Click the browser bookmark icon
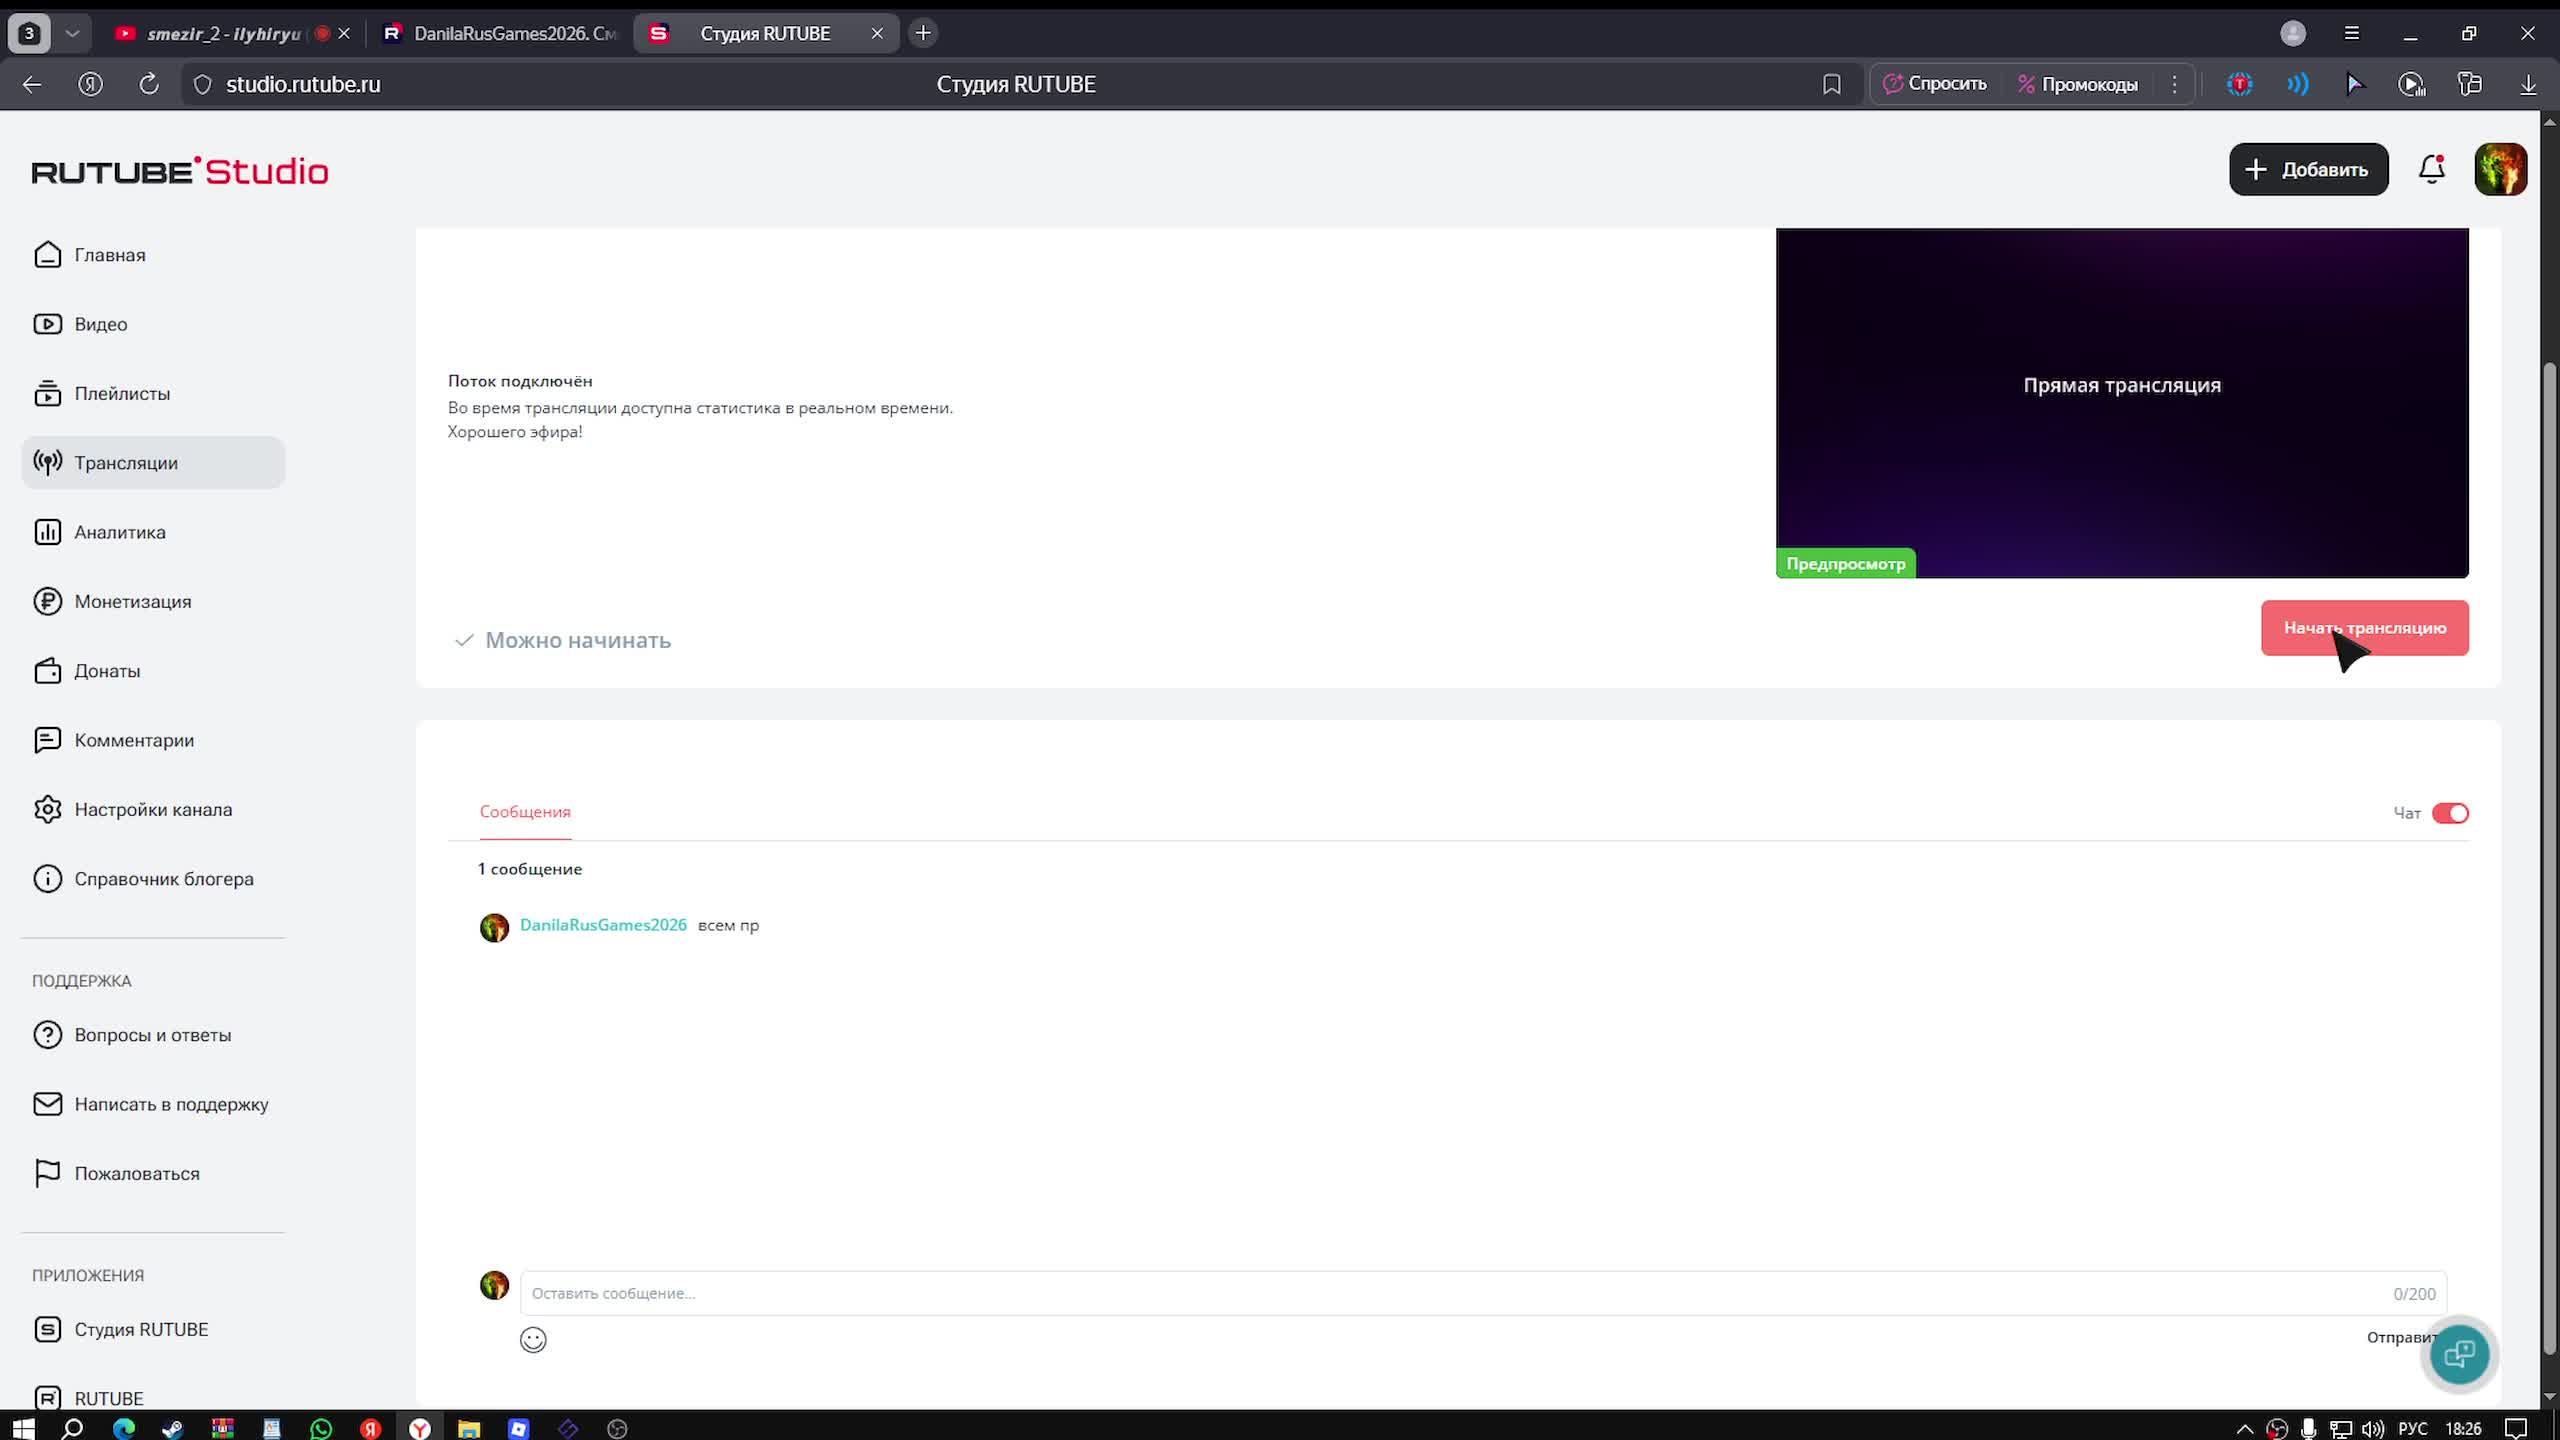2560x1440 pixels. click(x=1831, y=84)
